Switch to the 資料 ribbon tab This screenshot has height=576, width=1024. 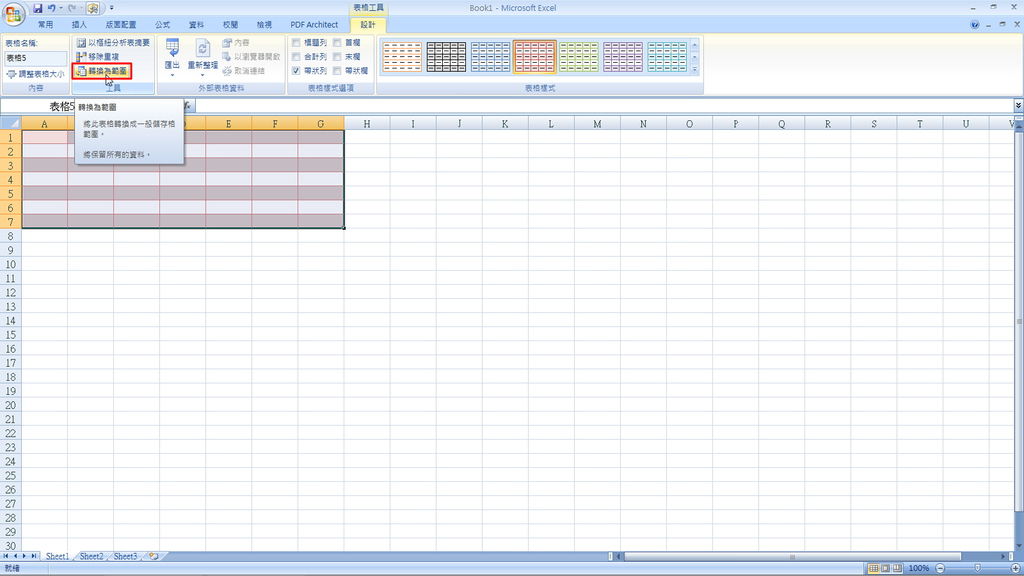click(x=197, y=25)
